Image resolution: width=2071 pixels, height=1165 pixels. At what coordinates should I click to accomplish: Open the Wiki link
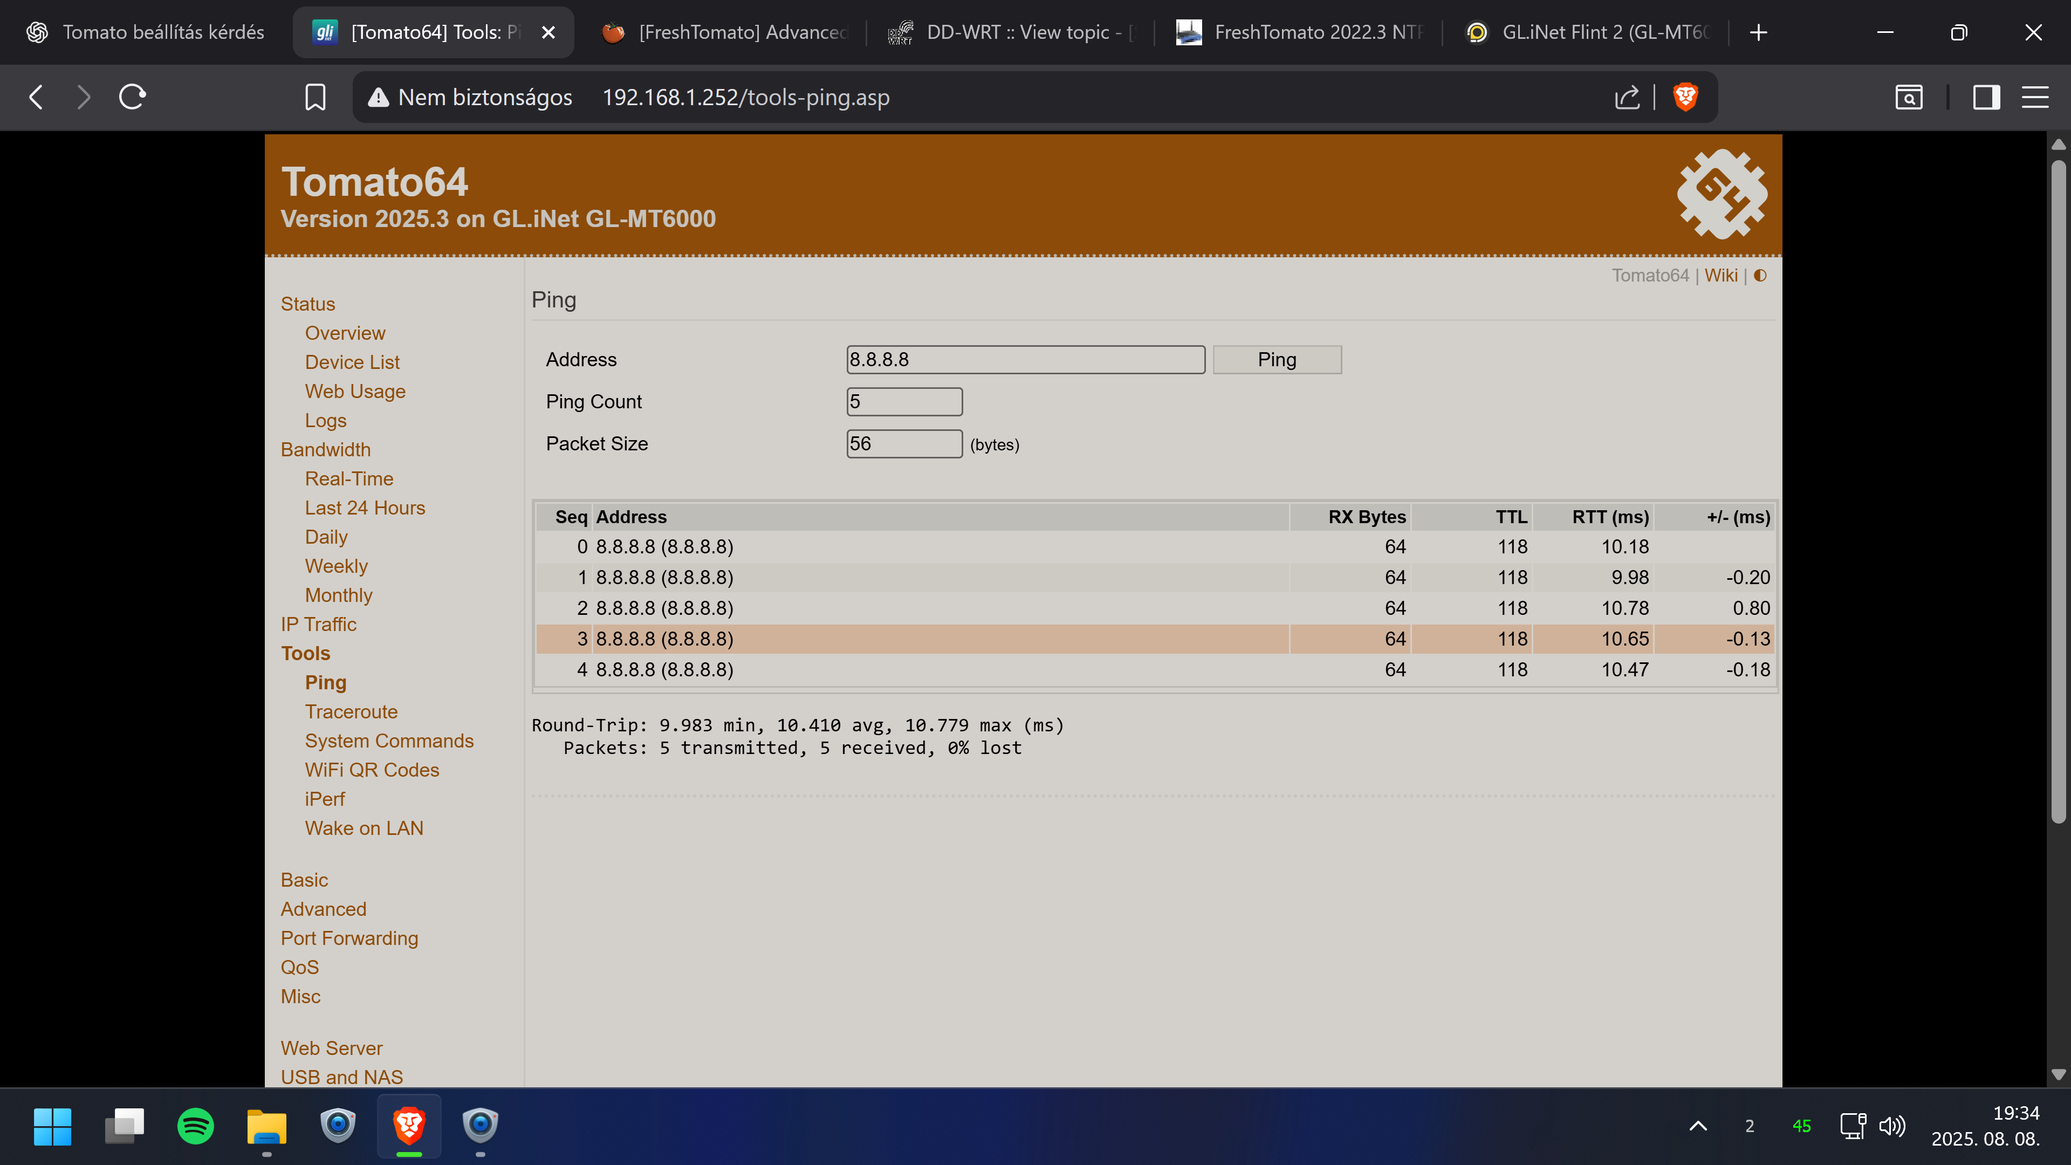[x=1720, y=276]
